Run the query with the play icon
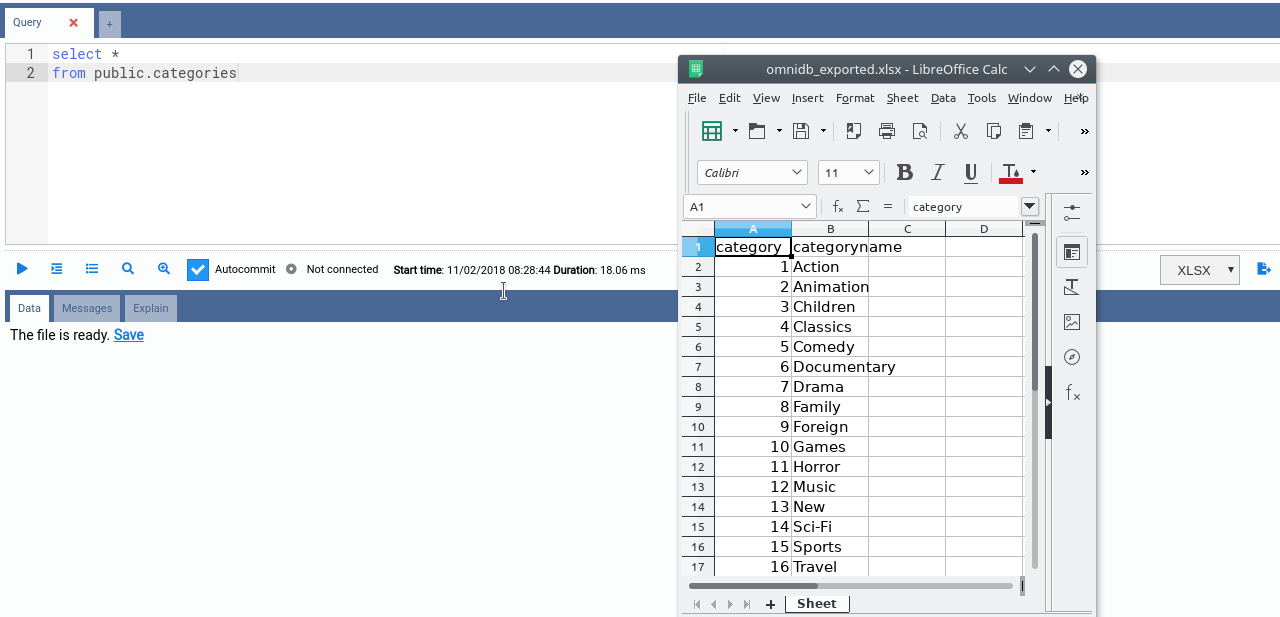Viewport: 1280px width, 617px height. point(22,269)
